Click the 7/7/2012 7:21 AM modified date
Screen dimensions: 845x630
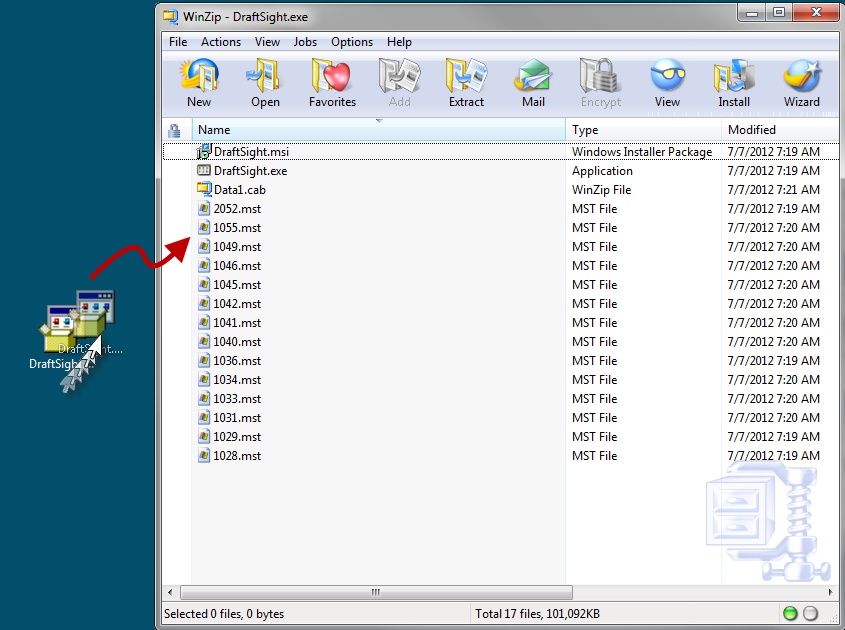pos(774,190)
